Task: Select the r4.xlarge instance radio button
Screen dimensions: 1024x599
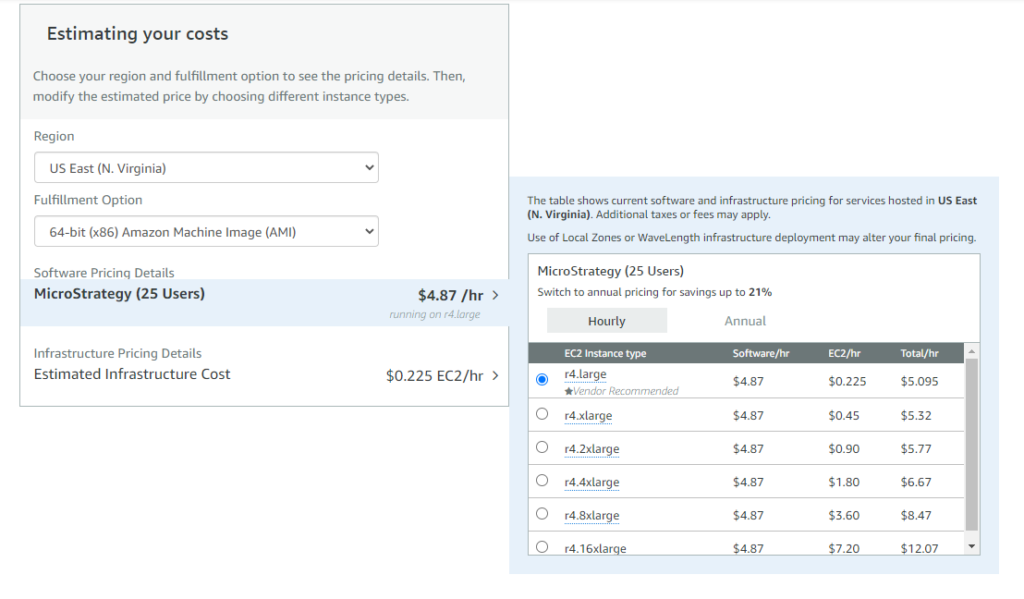Action: pyautogui.click(x=542, y=413)
